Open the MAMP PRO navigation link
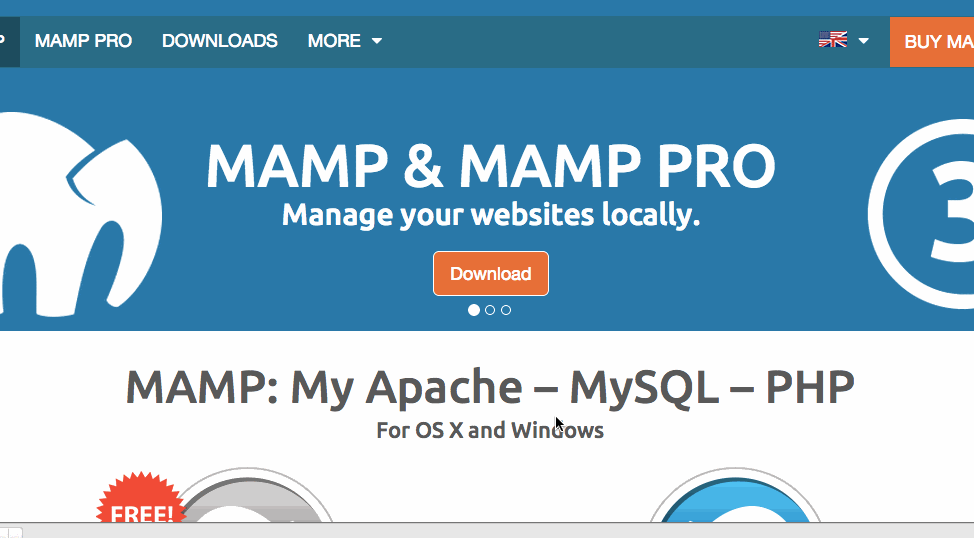Image resolution: width=974 pixels, height=538 pixels. click(83, 41)
